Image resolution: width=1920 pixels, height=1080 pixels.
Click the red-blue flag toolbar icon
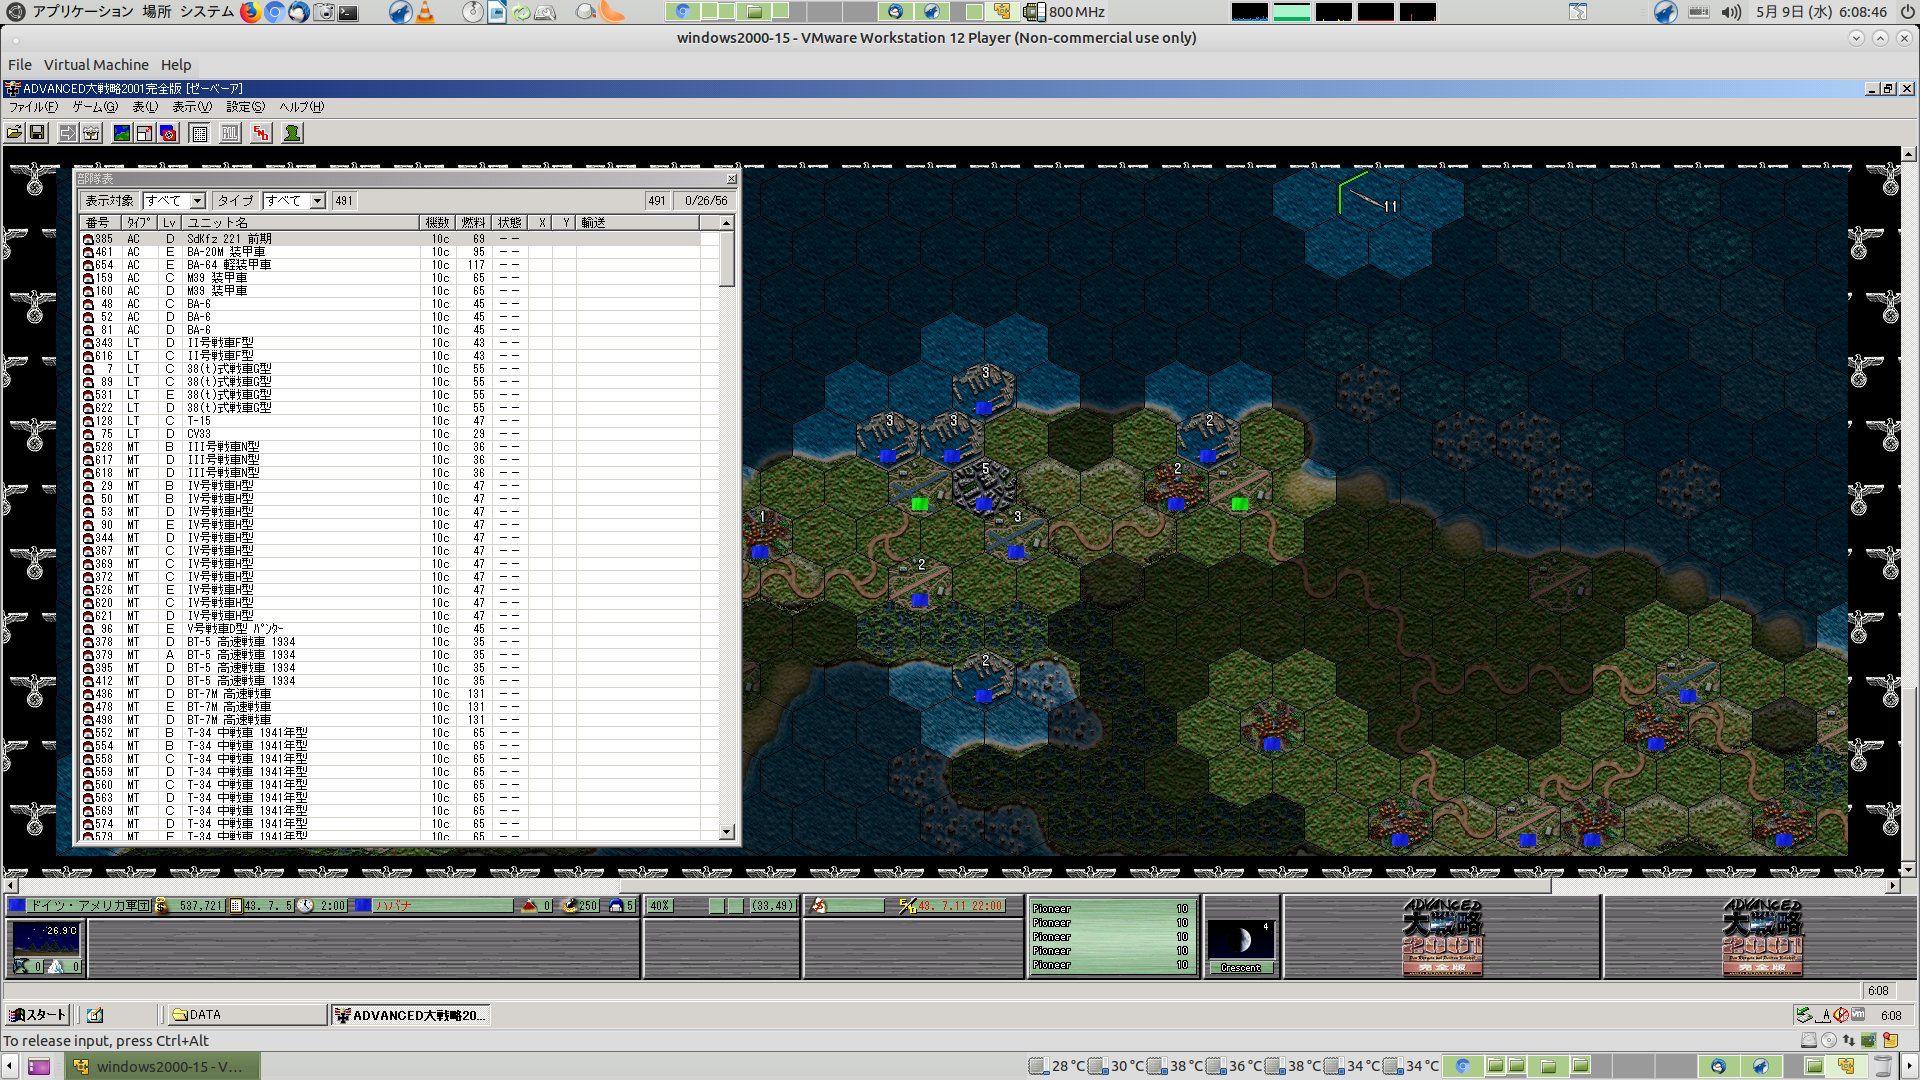[x=168, y=133]
